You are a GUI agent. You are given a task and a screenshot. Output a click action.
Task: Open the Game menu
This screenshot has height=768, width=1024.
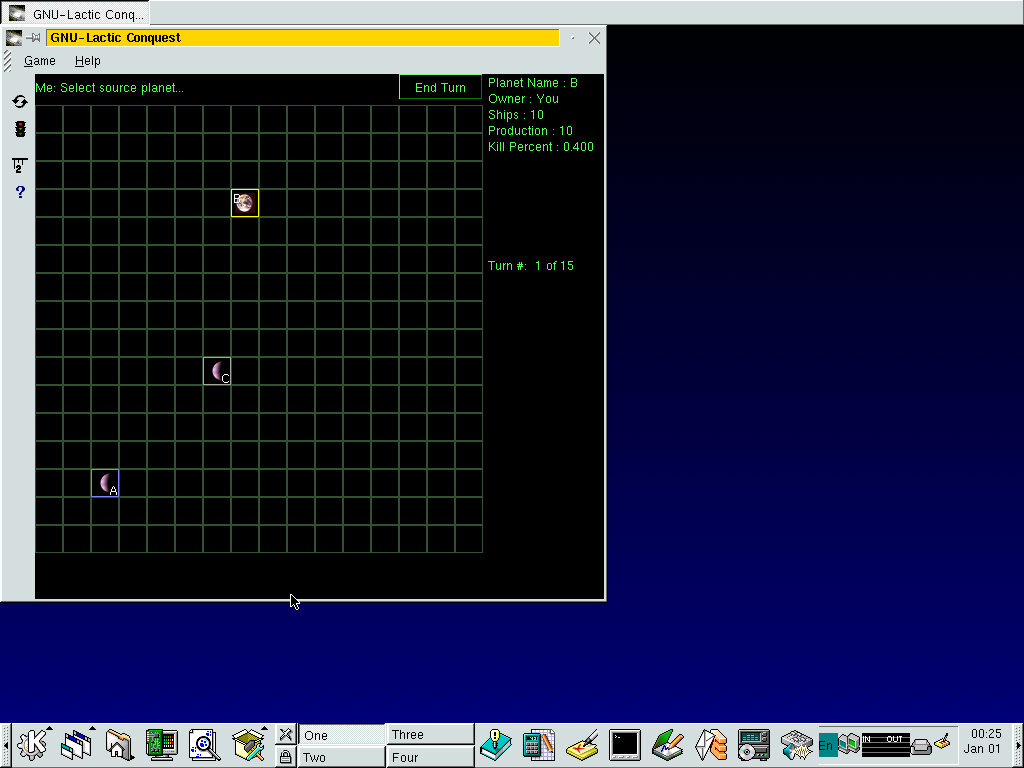(x=40, y=61)
